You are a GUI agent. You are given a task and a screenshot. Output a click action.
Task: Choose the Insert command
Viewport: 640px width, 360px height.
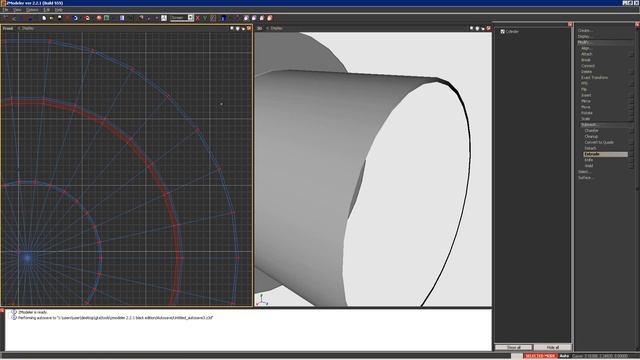coord(586,95)
